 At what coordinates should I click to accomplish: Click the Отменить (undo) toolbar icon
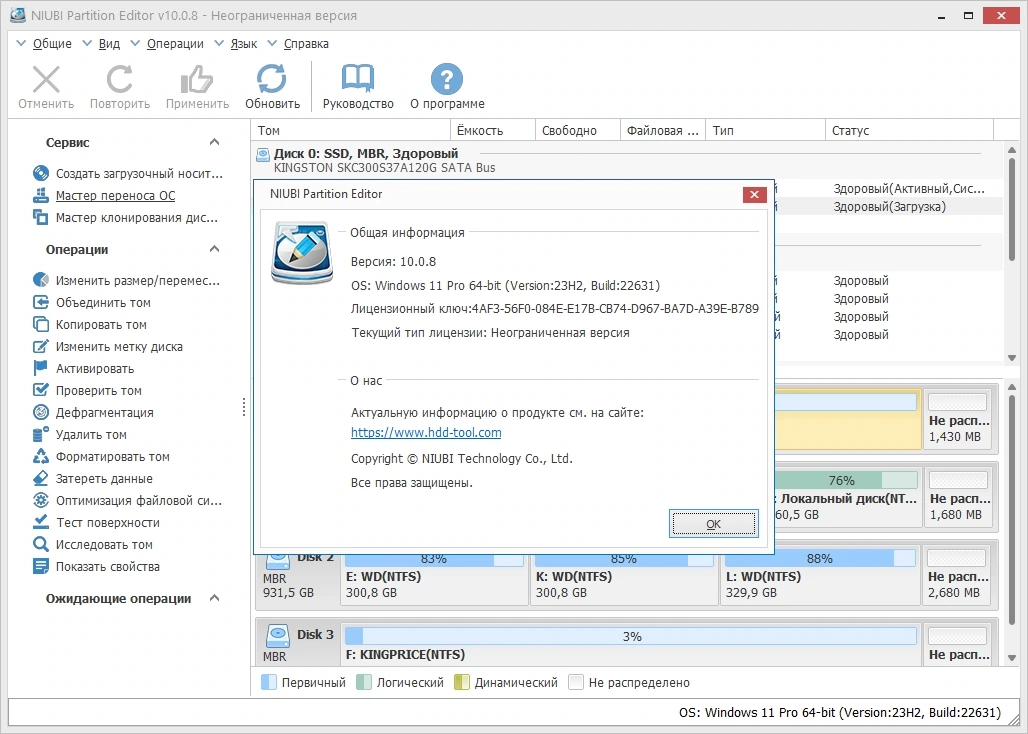[46, 79]
